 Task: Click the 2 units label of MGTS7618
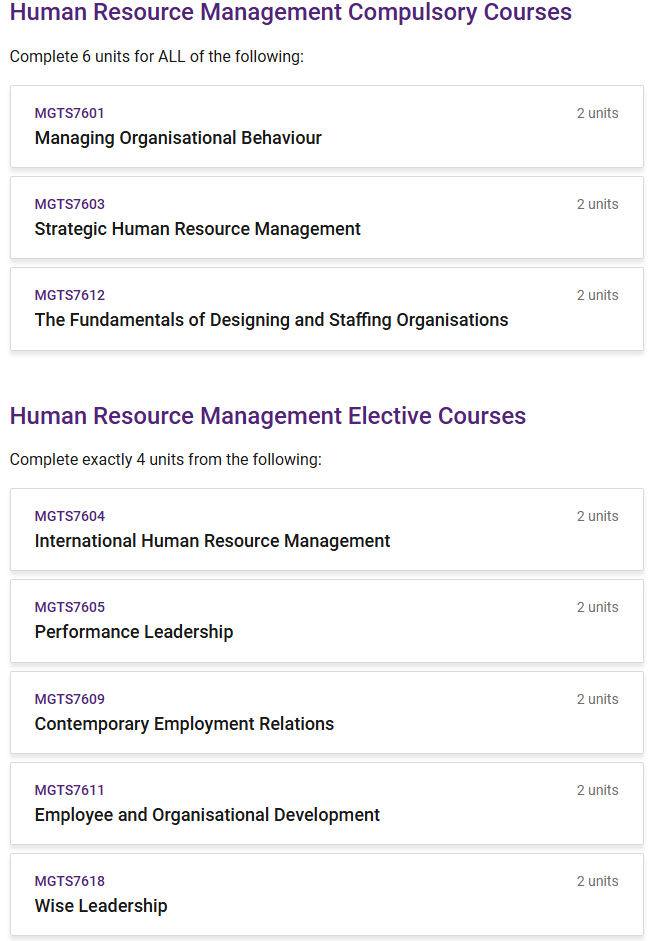[x=597, y=881]
